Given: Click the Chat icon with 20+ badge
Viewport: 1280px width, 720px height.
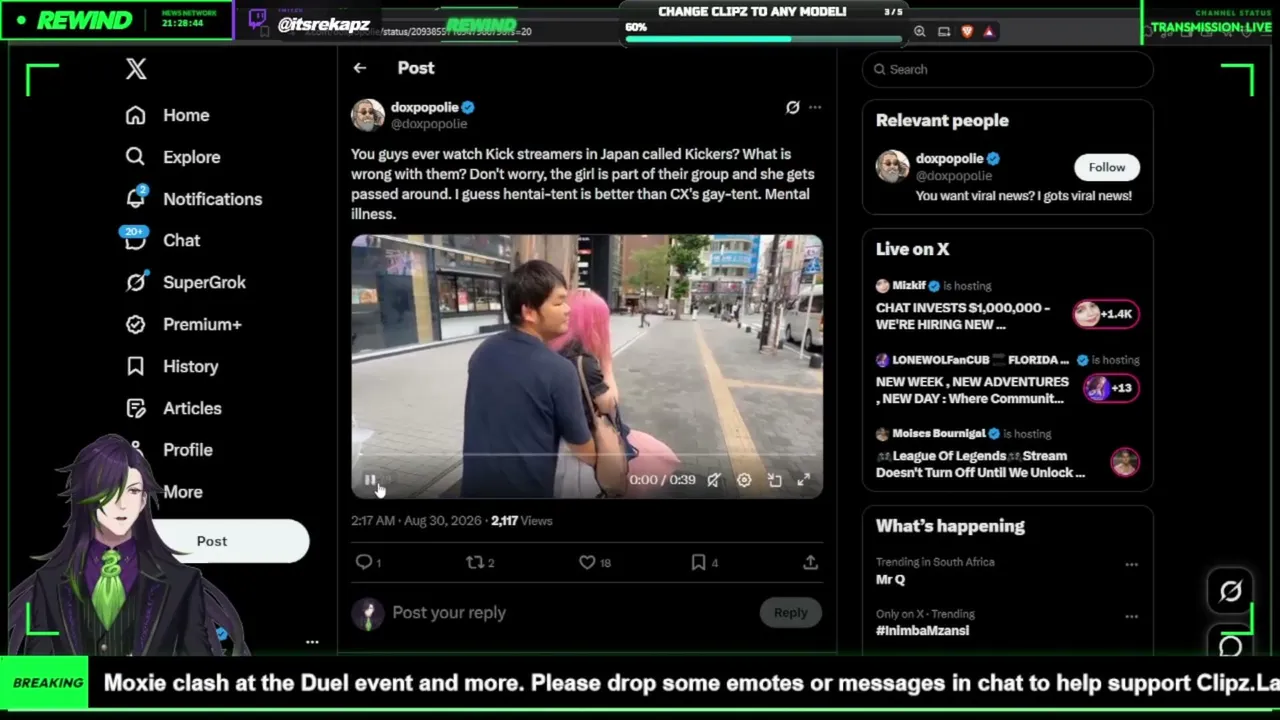Looking at the screenshot, I should (136, 238).
